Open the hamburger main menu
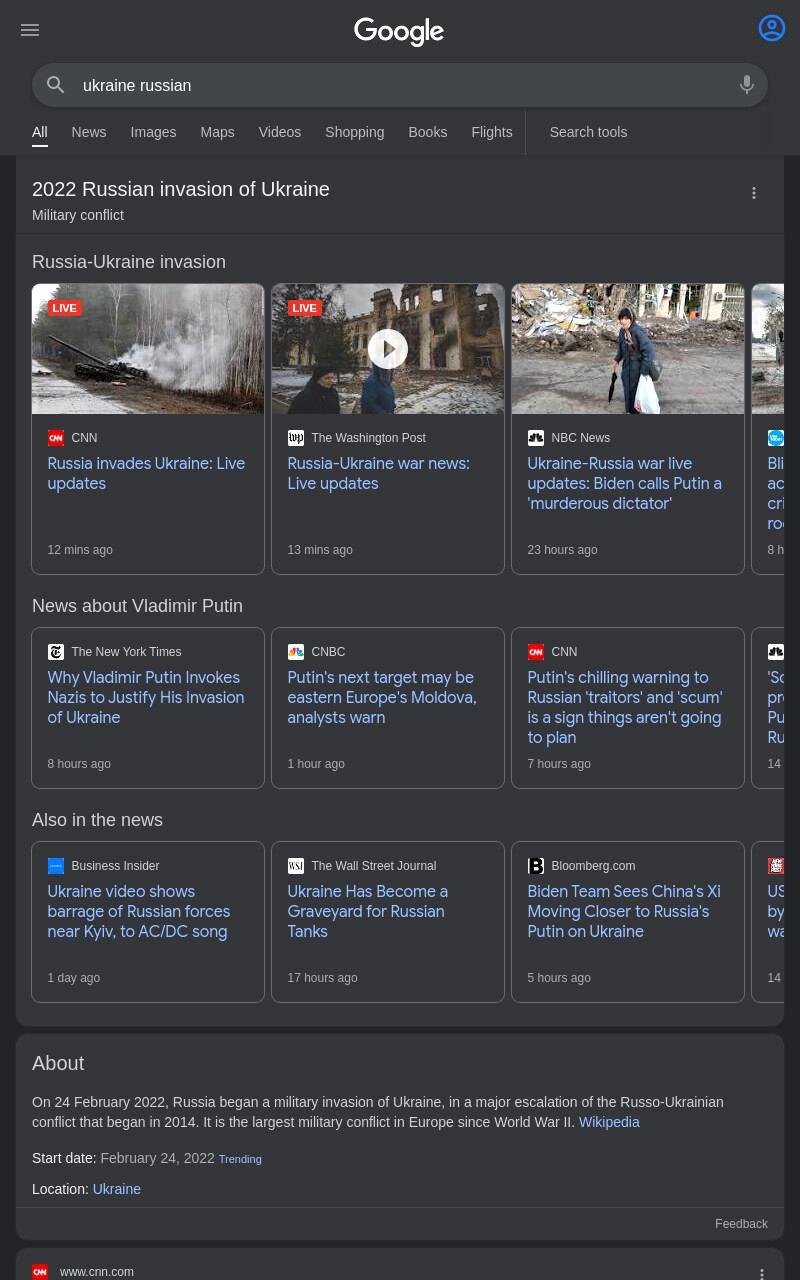Image resolution: width=800 pixels, height=1280 pixels. tap(30, 30)
